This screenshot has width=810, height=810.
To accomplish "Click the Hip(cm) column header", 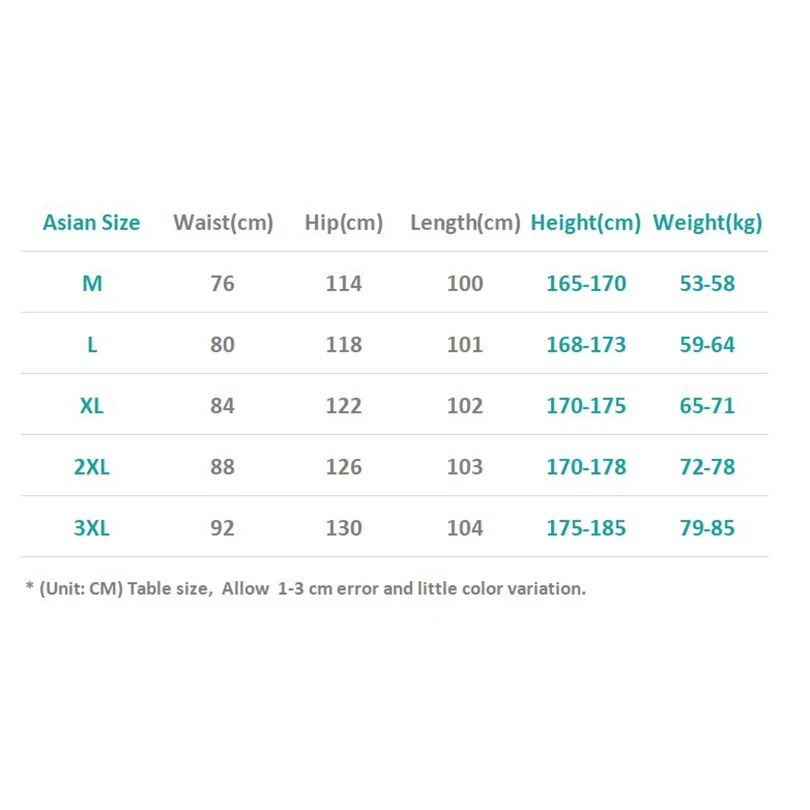I will (x=343, y=223).
